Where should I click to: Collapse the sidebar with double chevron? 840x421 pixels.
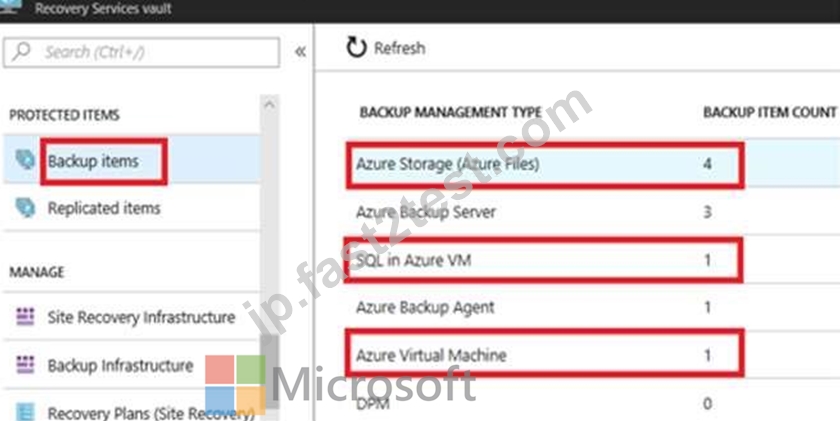pyautogui.click(x=300, y=52)
